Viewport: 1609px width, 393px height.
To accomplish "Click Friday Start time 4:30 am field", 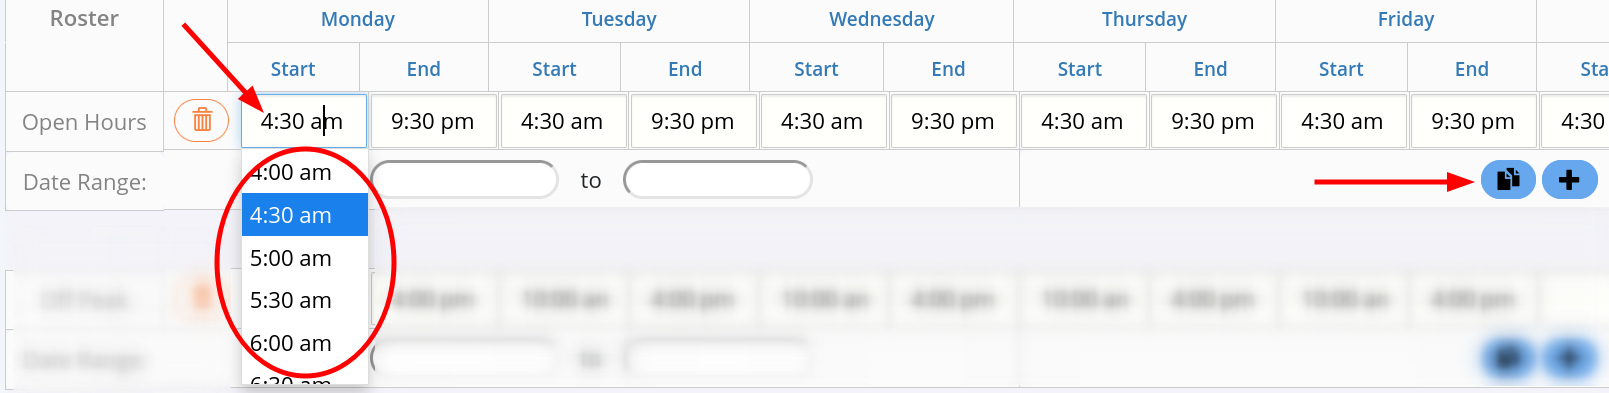I will 1343,121.
